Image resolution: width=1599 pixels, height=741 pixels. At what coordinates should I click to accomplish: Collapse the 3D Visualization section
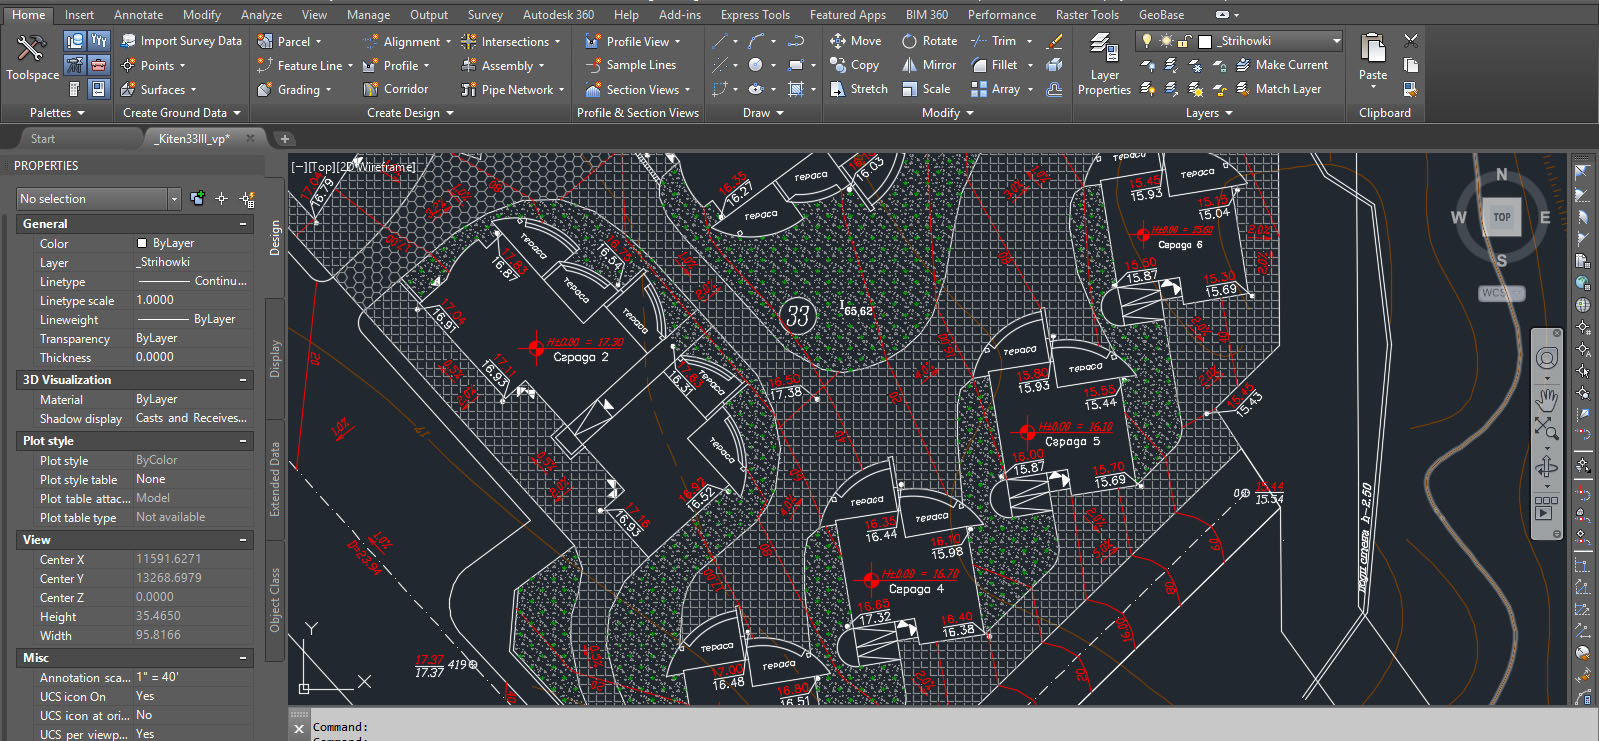pos(243,380)
